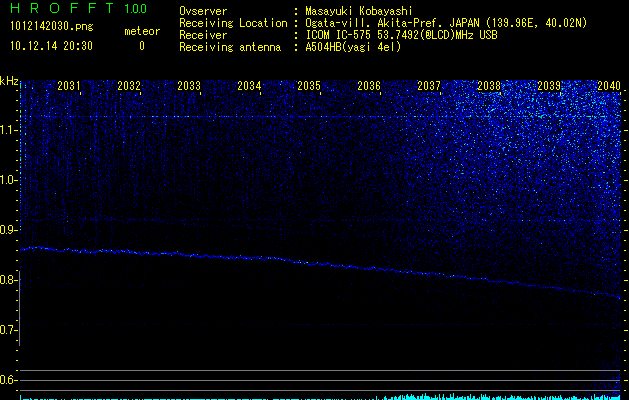Click the kHz axis unit label
Image resolution: width=629 pixels, height=400 pixels.
click(10, 80)
